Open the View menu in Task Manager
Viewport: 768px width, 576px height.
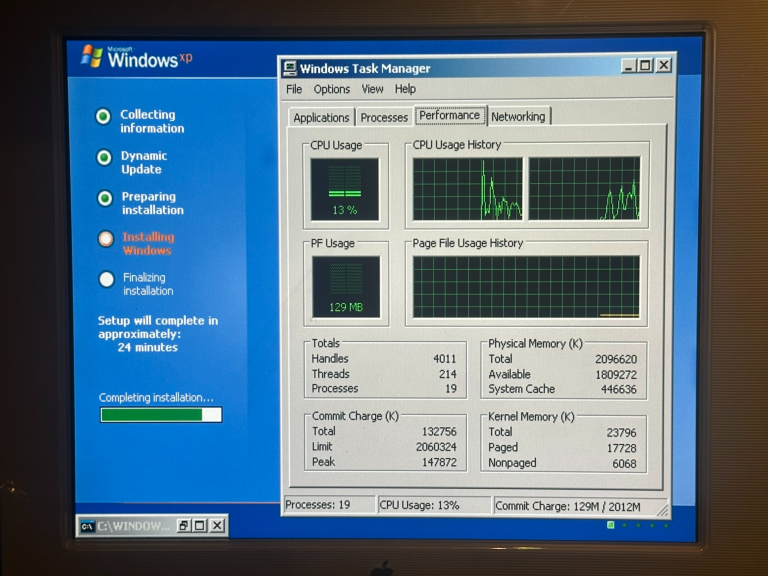(x=372, y=89)
